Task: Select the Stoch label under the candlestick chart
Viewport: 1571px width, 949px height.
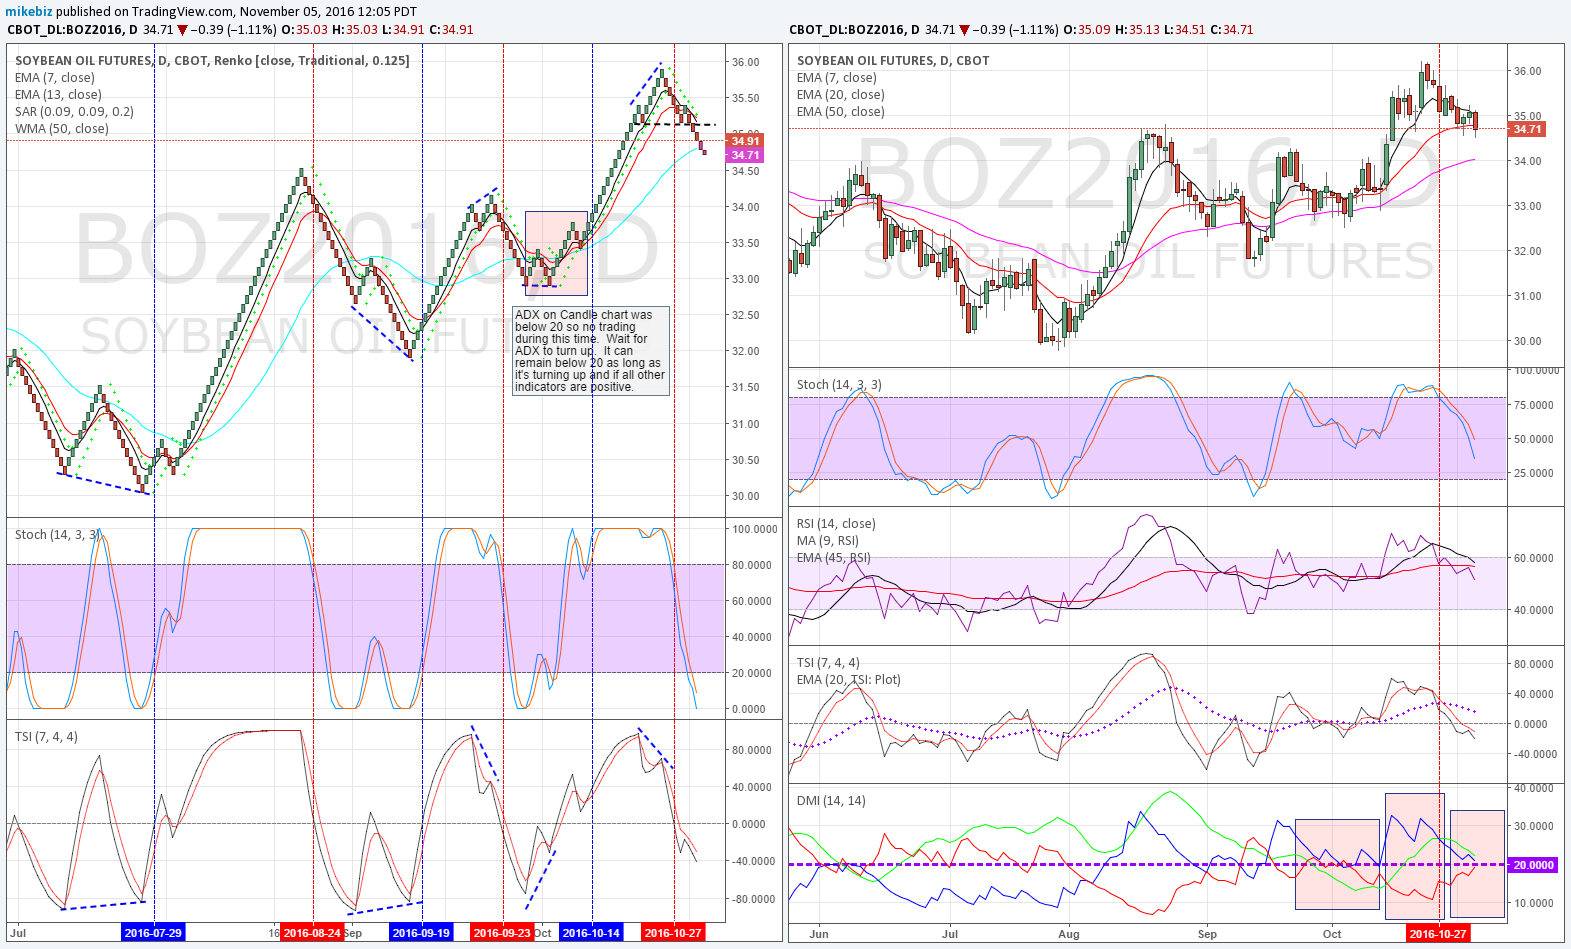Action: click(839, 384)
